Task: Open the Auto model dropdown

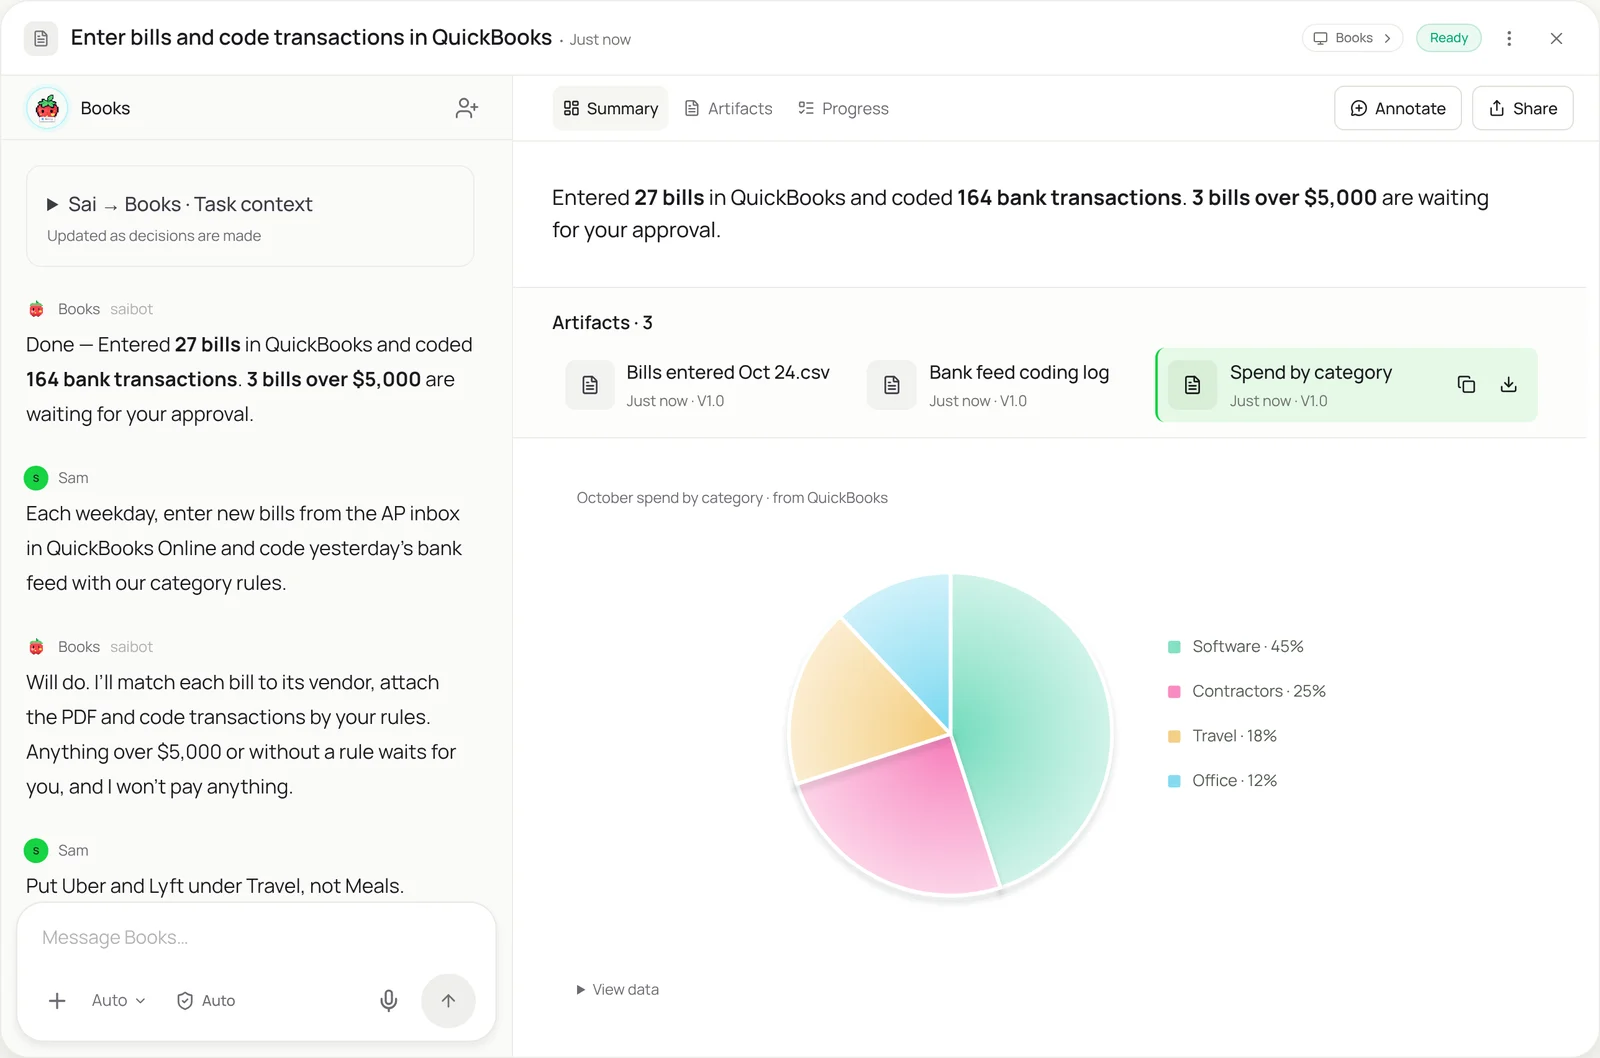Action: [x=118, y=1000]
